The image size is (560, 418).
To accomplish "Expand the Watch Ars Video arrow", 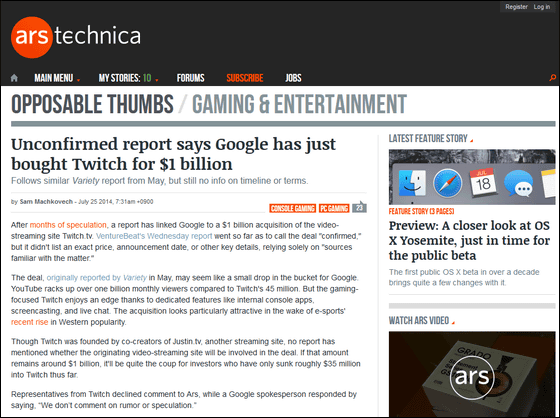I will [x=453, y=323].
